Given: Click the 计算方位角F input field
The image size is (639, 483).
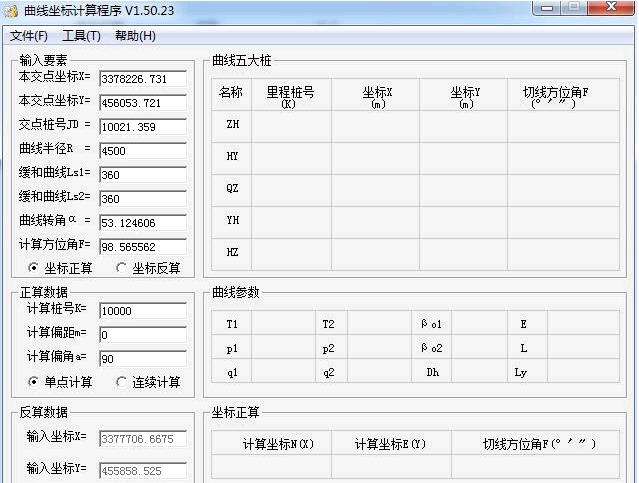Looking at the screenshot, I should 143,247.
